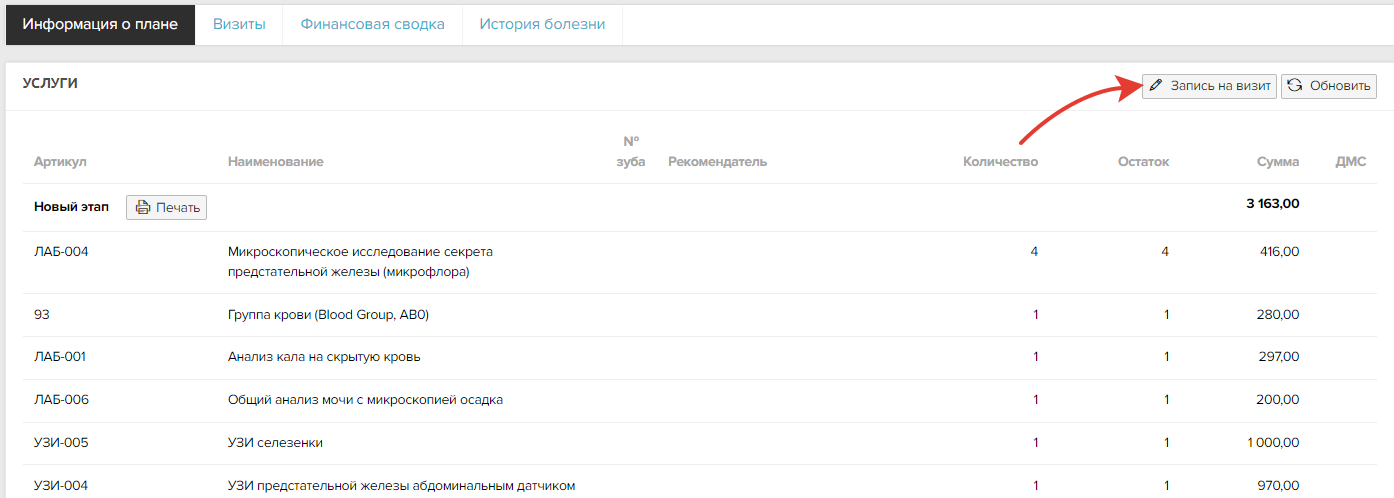This screenshot has height=498, width=1394.
Task: Click the Сумма column header
Action: pyautogui.click(x=1279, y=161)
